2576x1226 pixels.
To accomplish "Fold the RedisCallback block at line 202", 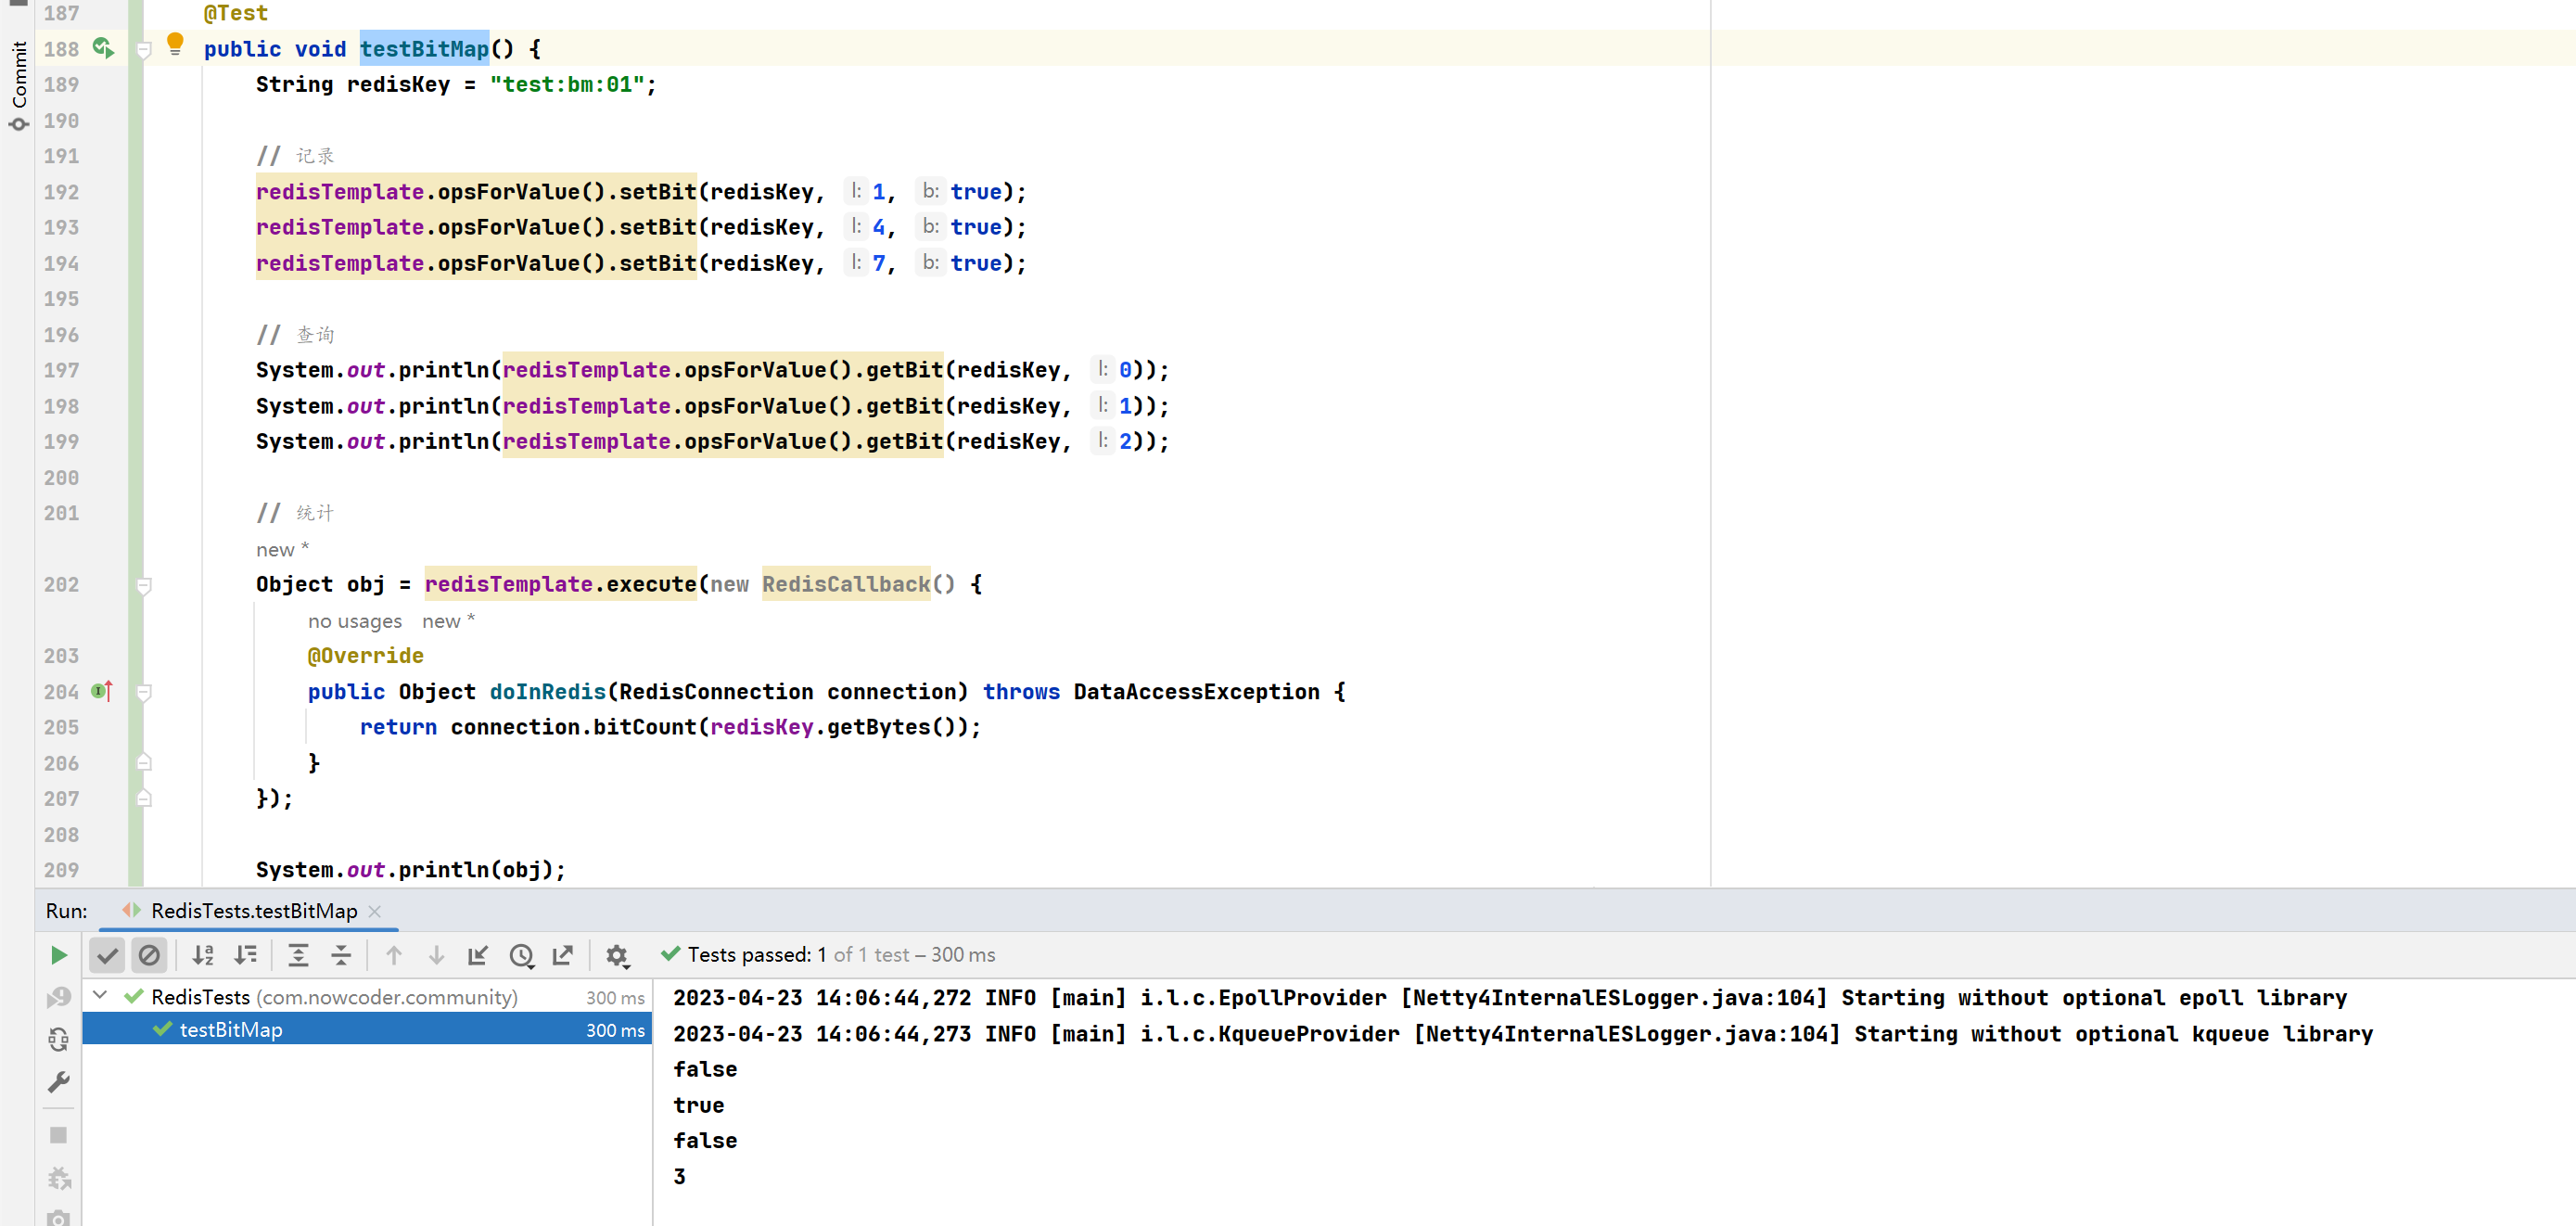I will (144, 585).
